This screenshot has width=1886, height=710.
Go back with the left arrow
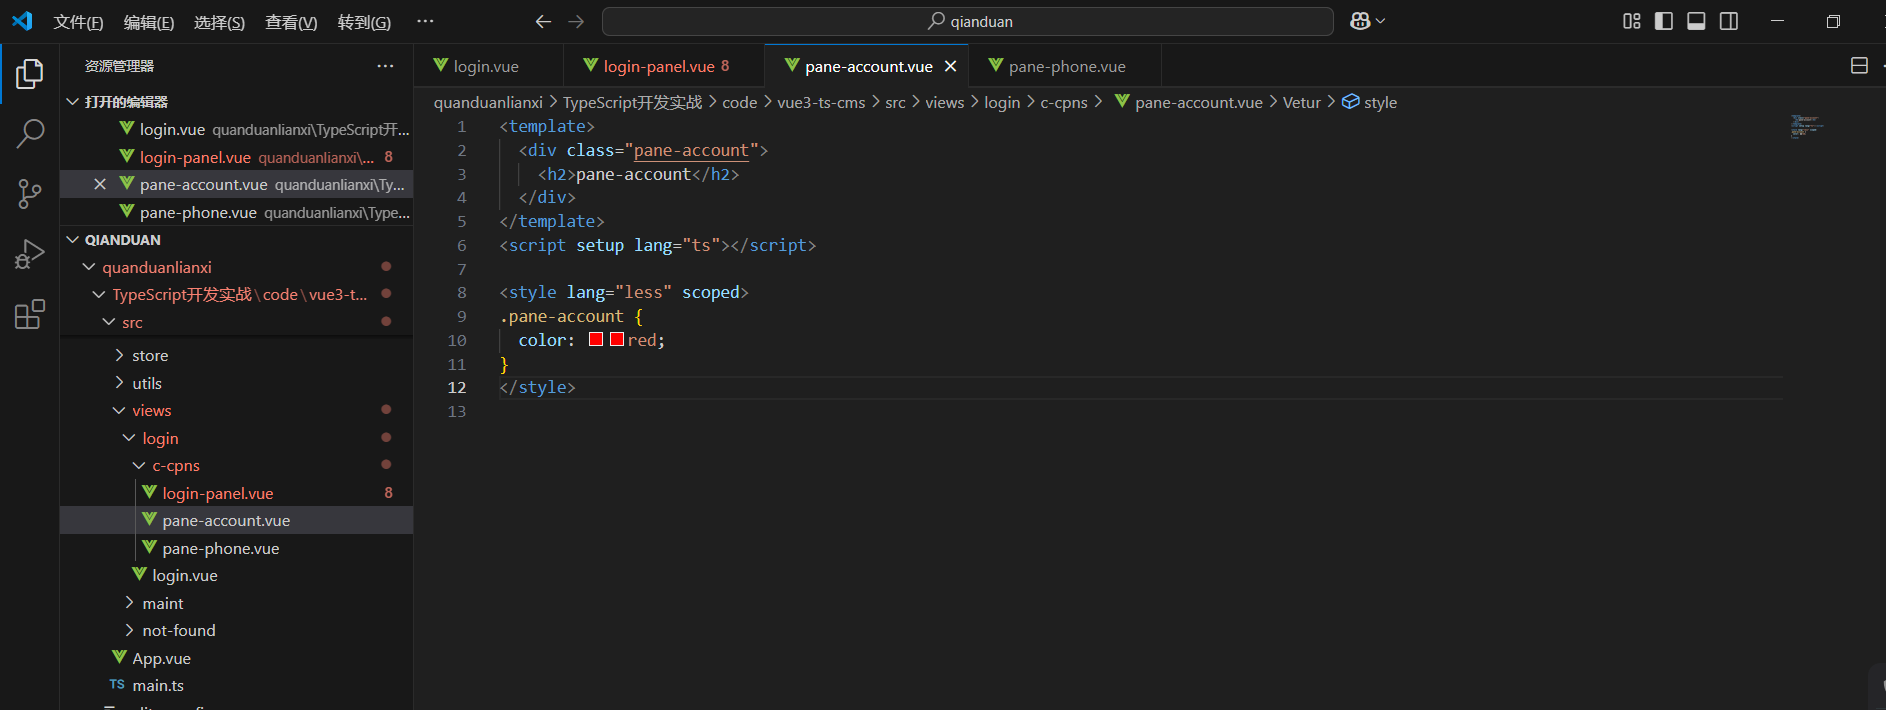point(543,21)
